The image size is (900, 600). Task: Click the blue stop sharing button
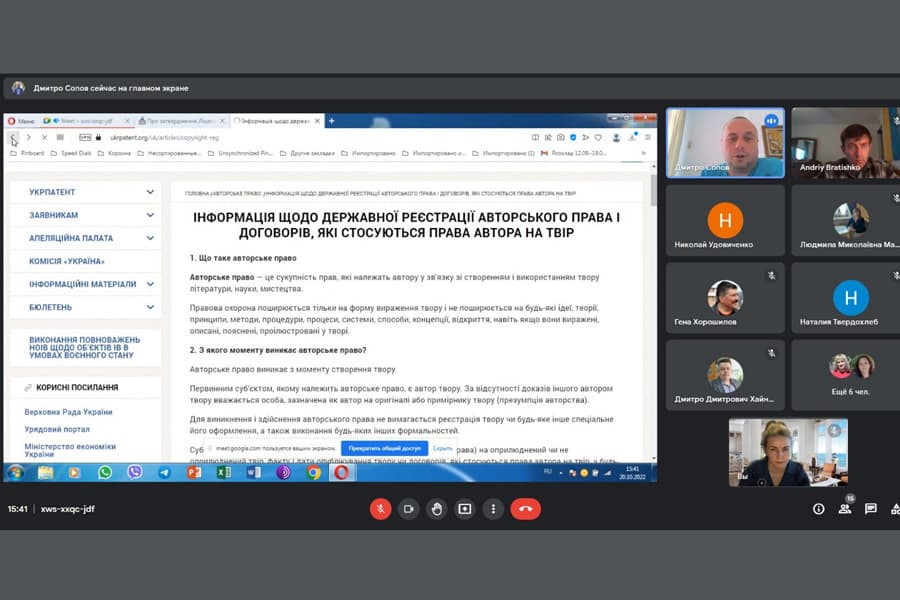(384, 448)
